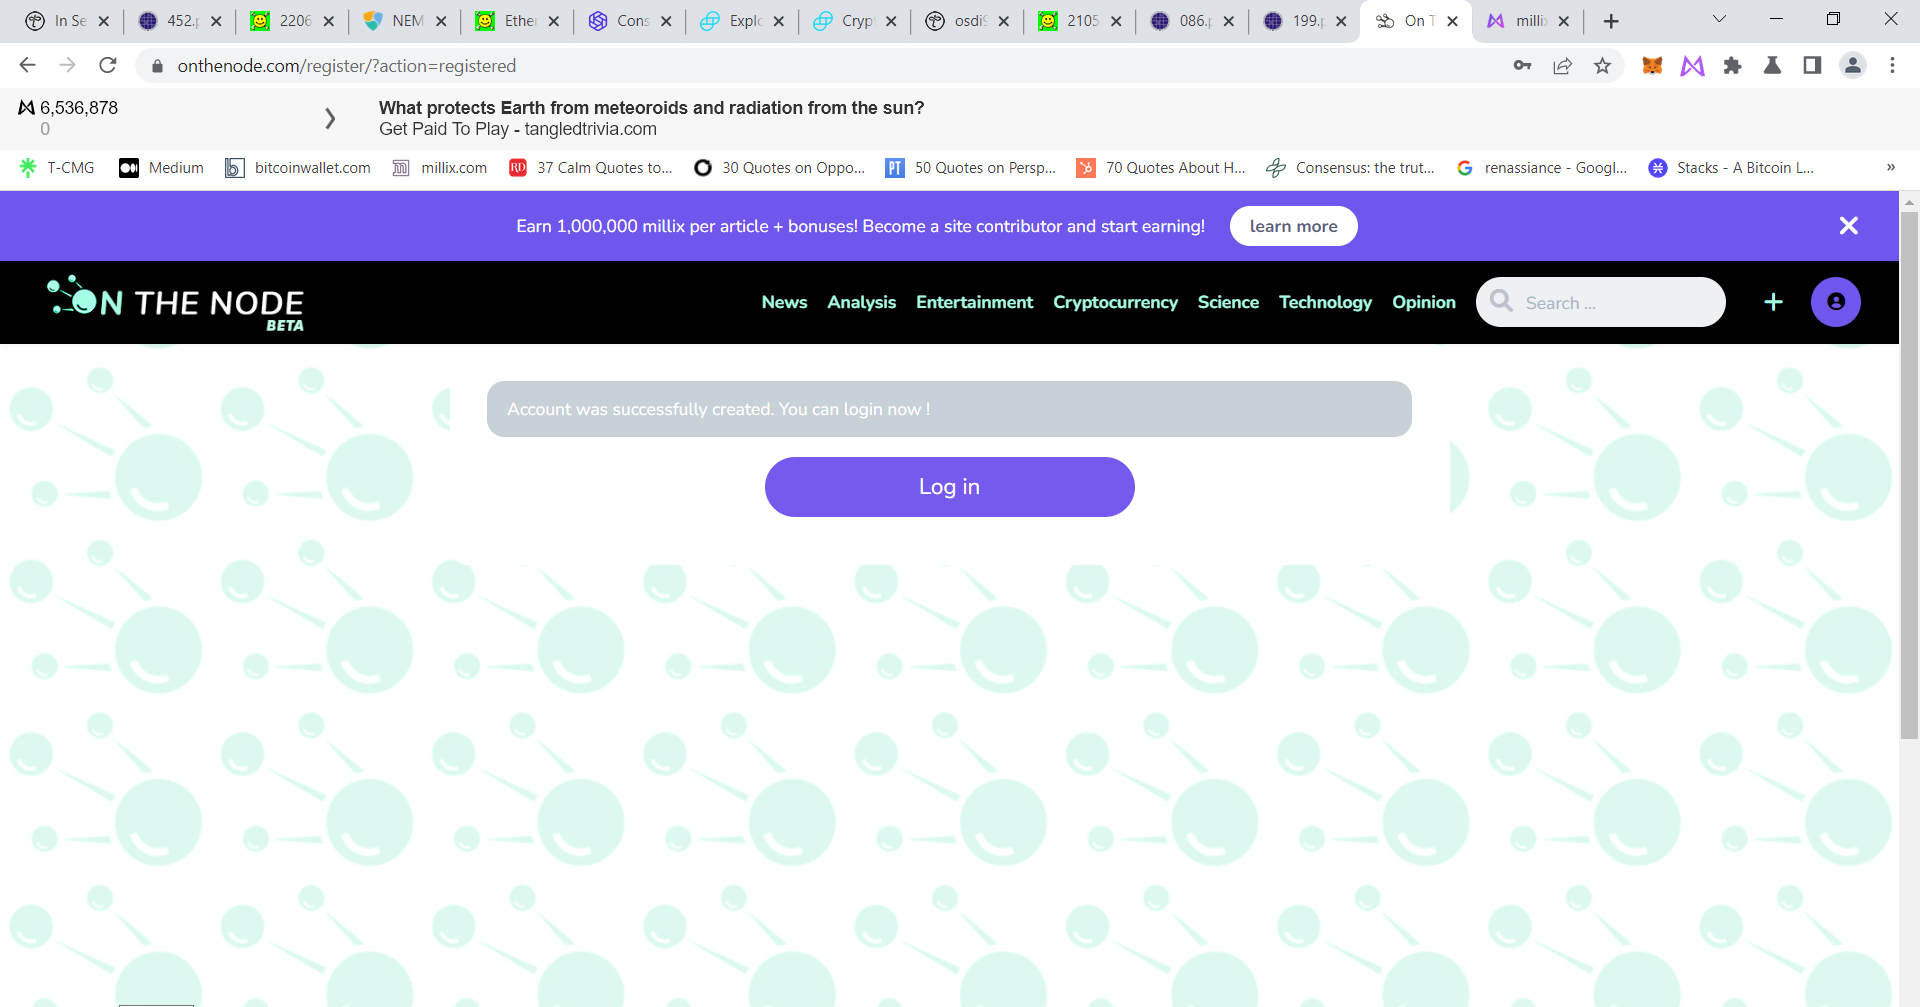This screenshot has height=1007, width=1920.
Task: Advance the ad bar with chevron arrow
Action: 330,118
